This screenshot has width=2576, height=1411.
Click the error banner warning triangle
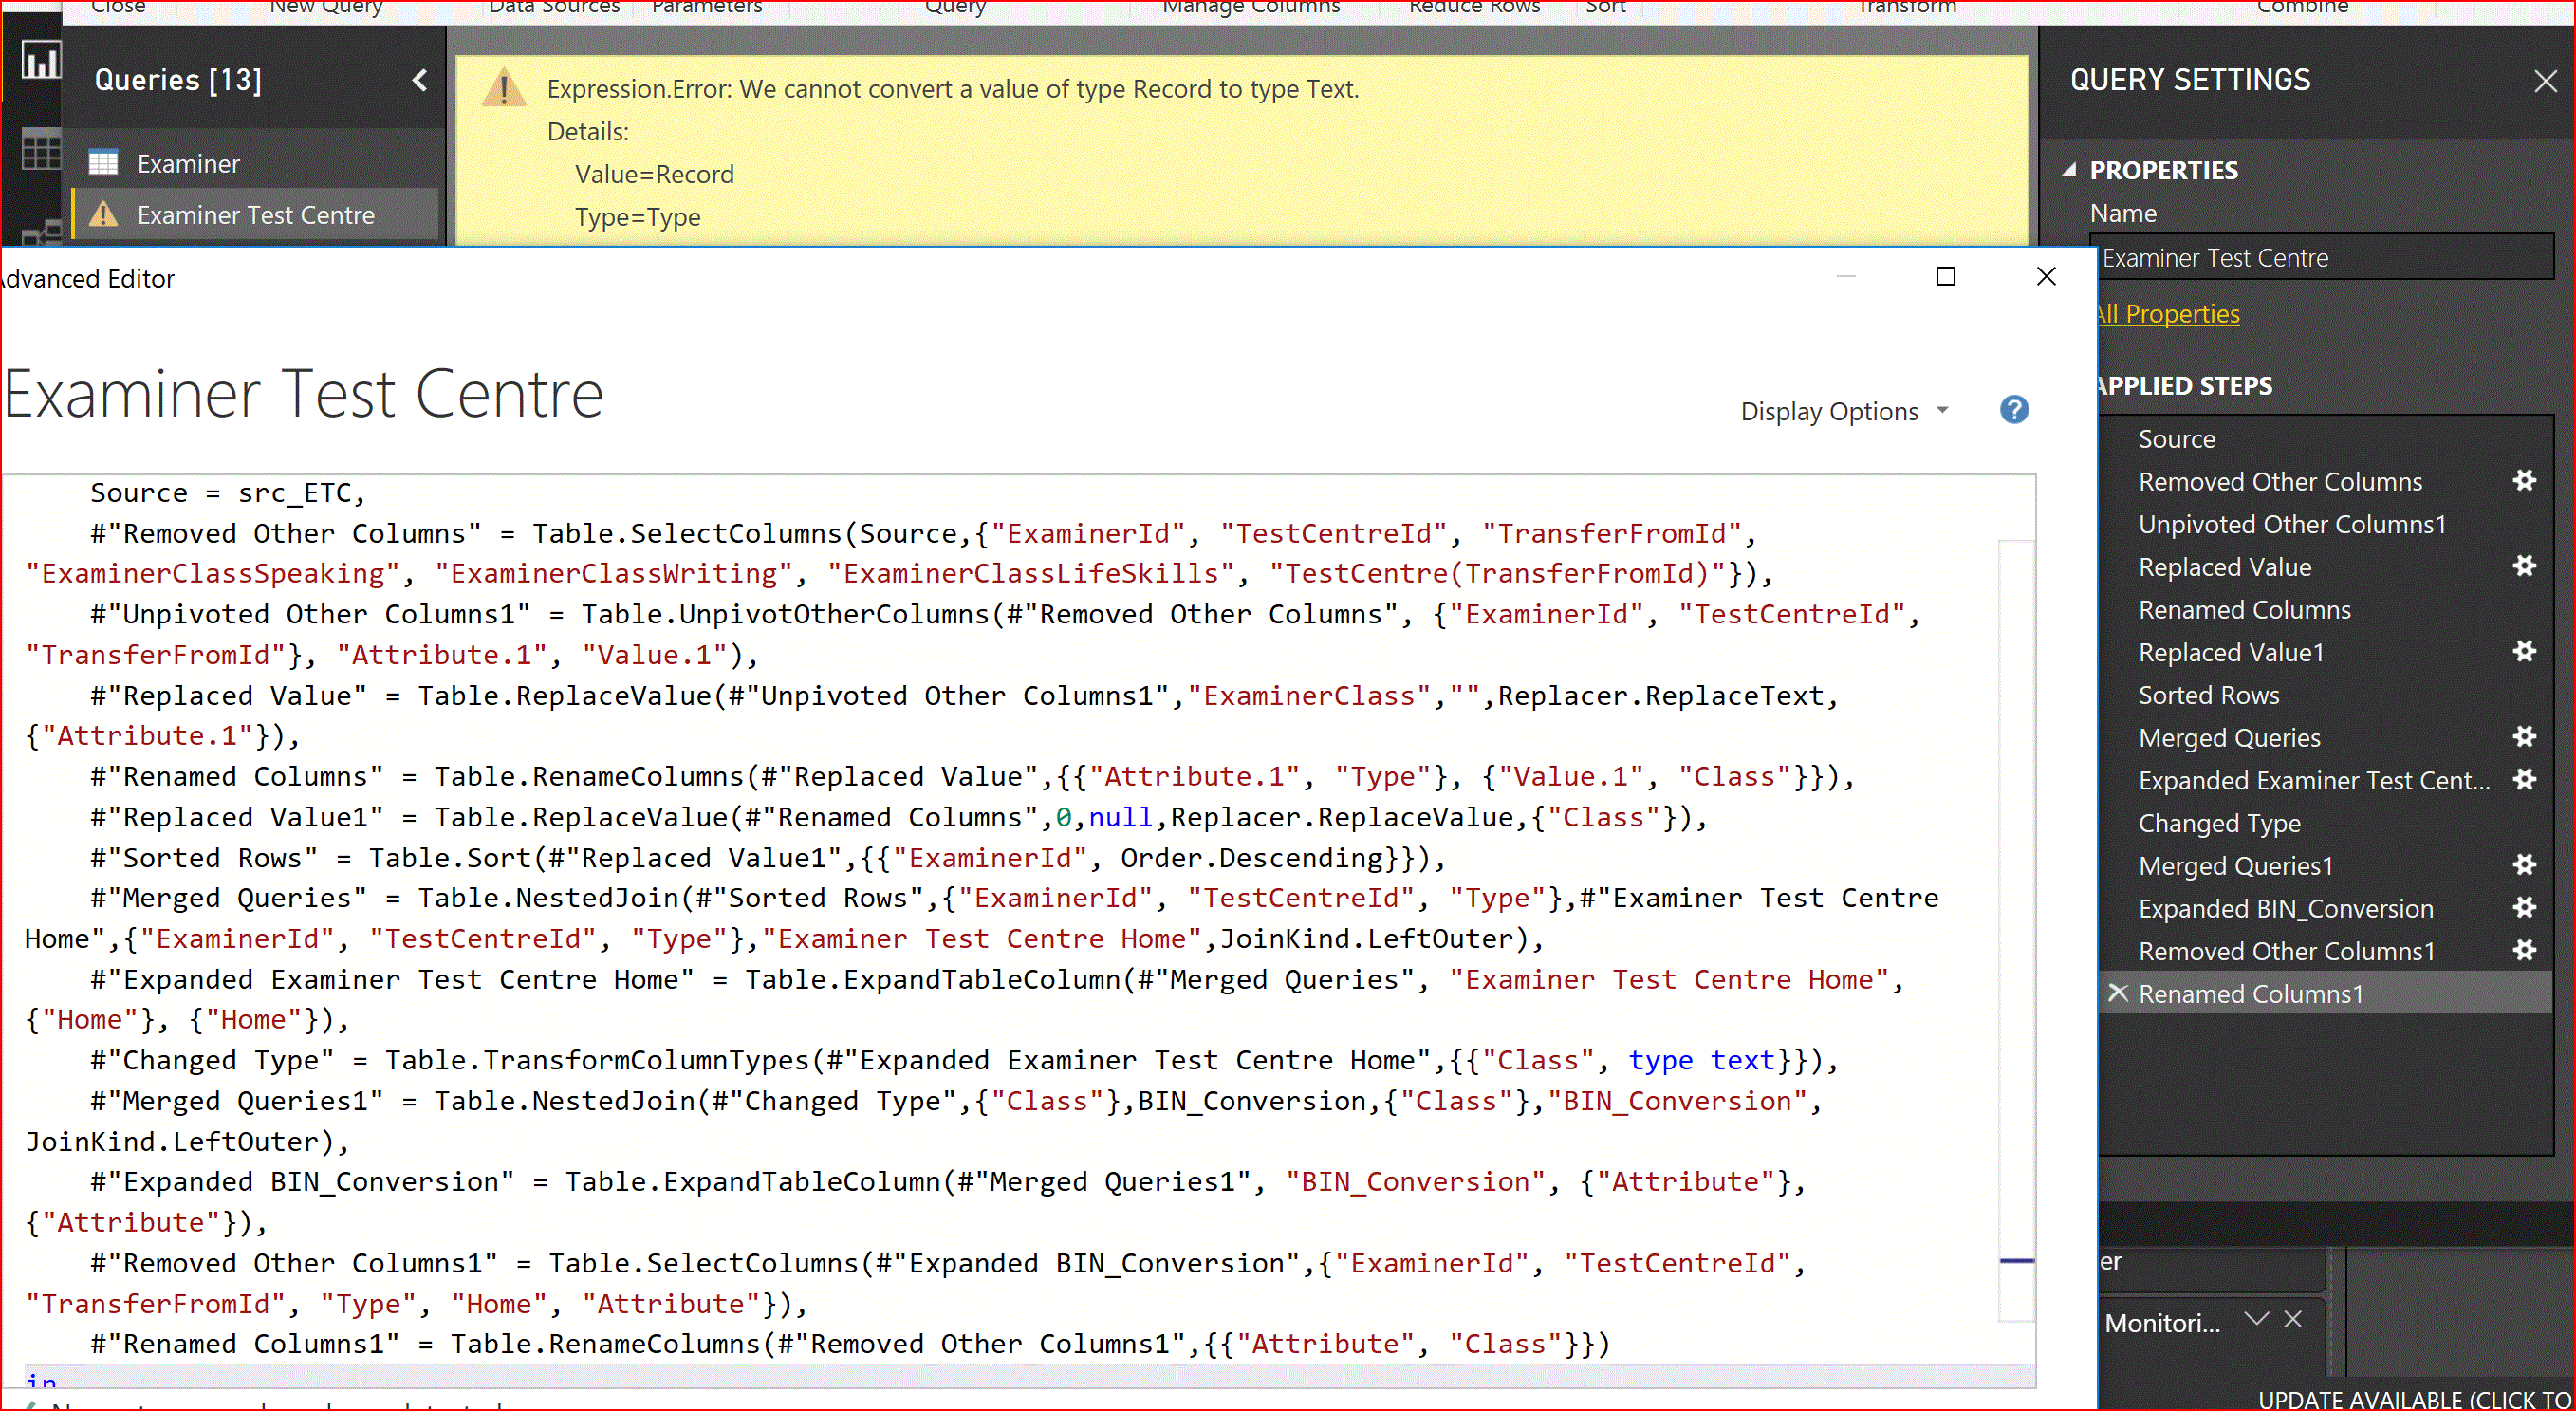[x=503, y=89]
